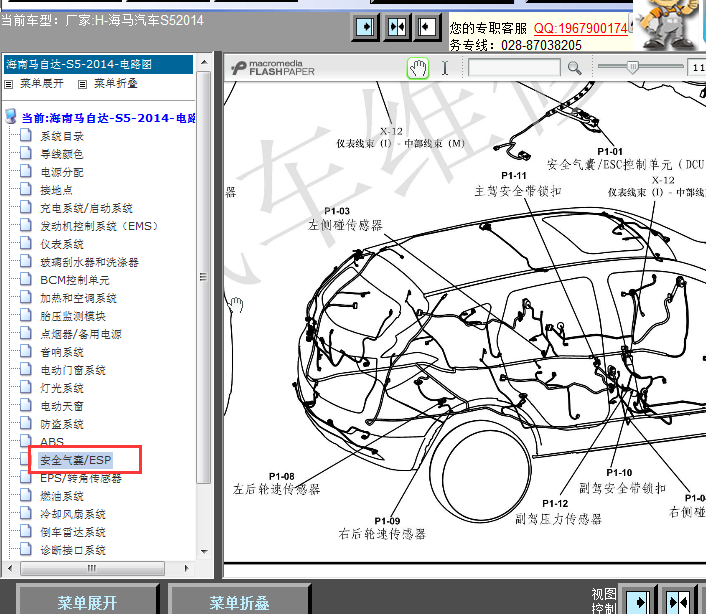
Task: Select ABS in the tree
Action: click(52, 441)
